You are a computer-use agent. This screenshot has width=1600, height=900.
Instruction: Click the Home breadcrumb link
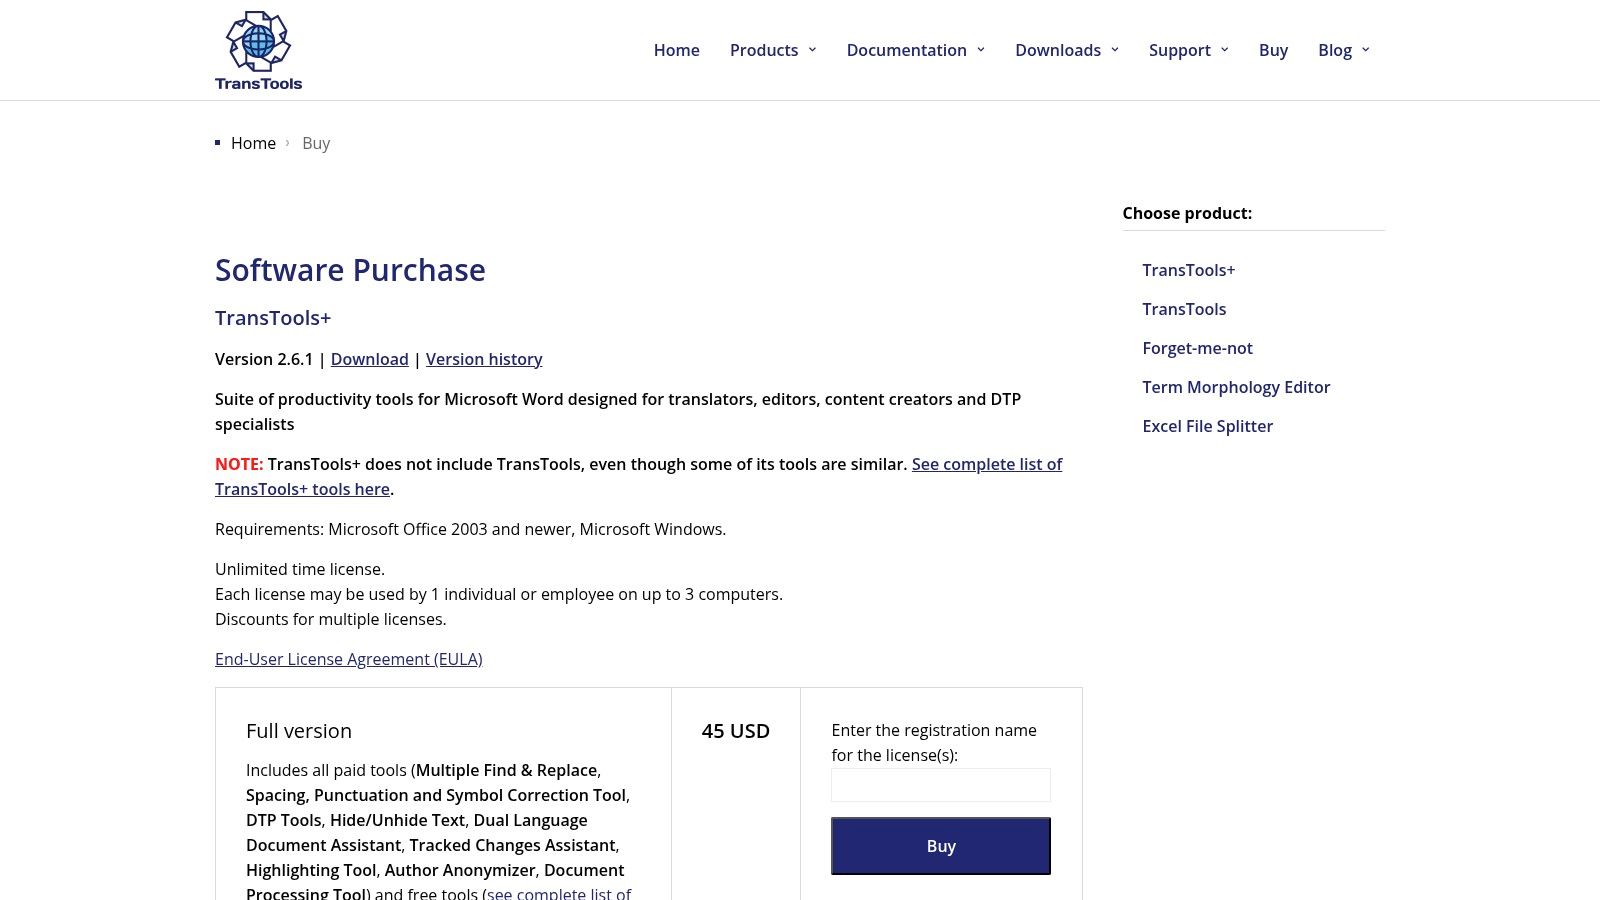253,143
